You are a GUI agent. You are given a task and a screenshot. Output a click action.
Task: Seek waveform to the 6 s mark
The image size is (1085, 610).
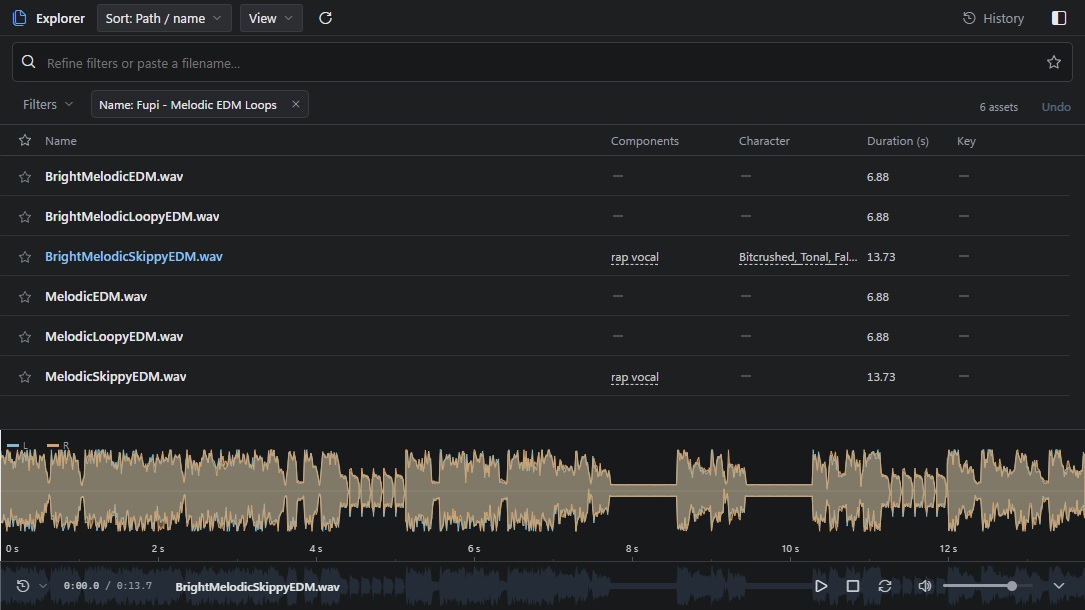tap(474, 548)
